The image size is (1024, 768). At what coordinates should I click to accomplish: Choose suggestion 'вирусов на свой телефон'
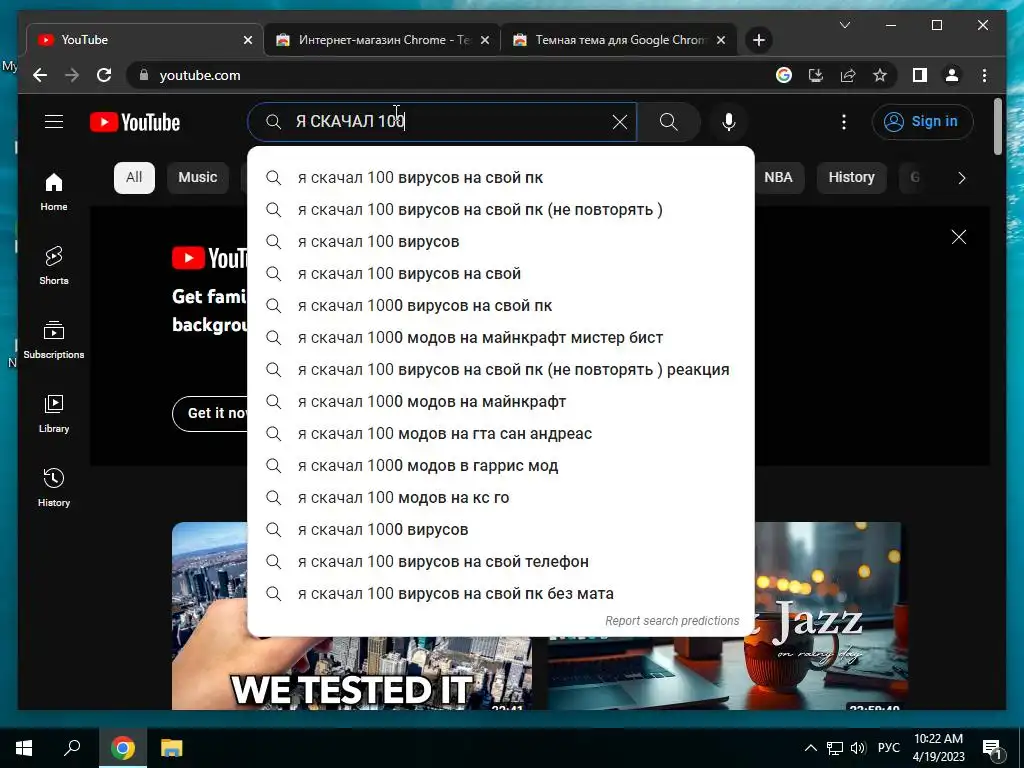click(501, 562)
